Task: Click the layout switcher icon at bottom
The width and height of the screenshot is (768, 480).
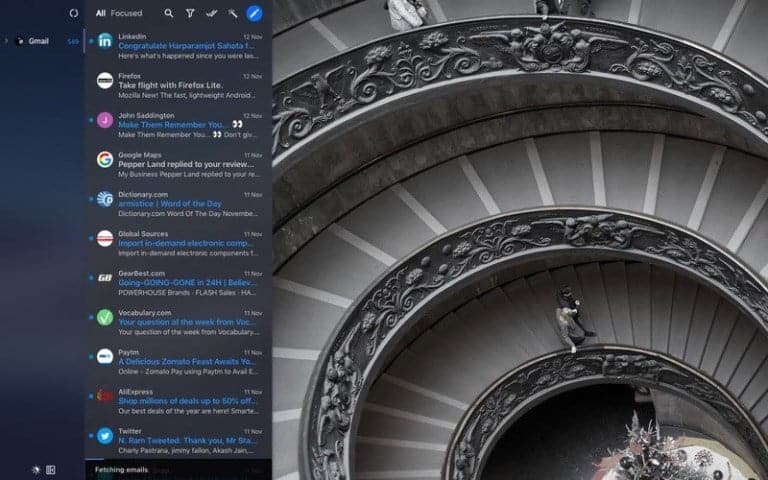Action: [50, 470]
